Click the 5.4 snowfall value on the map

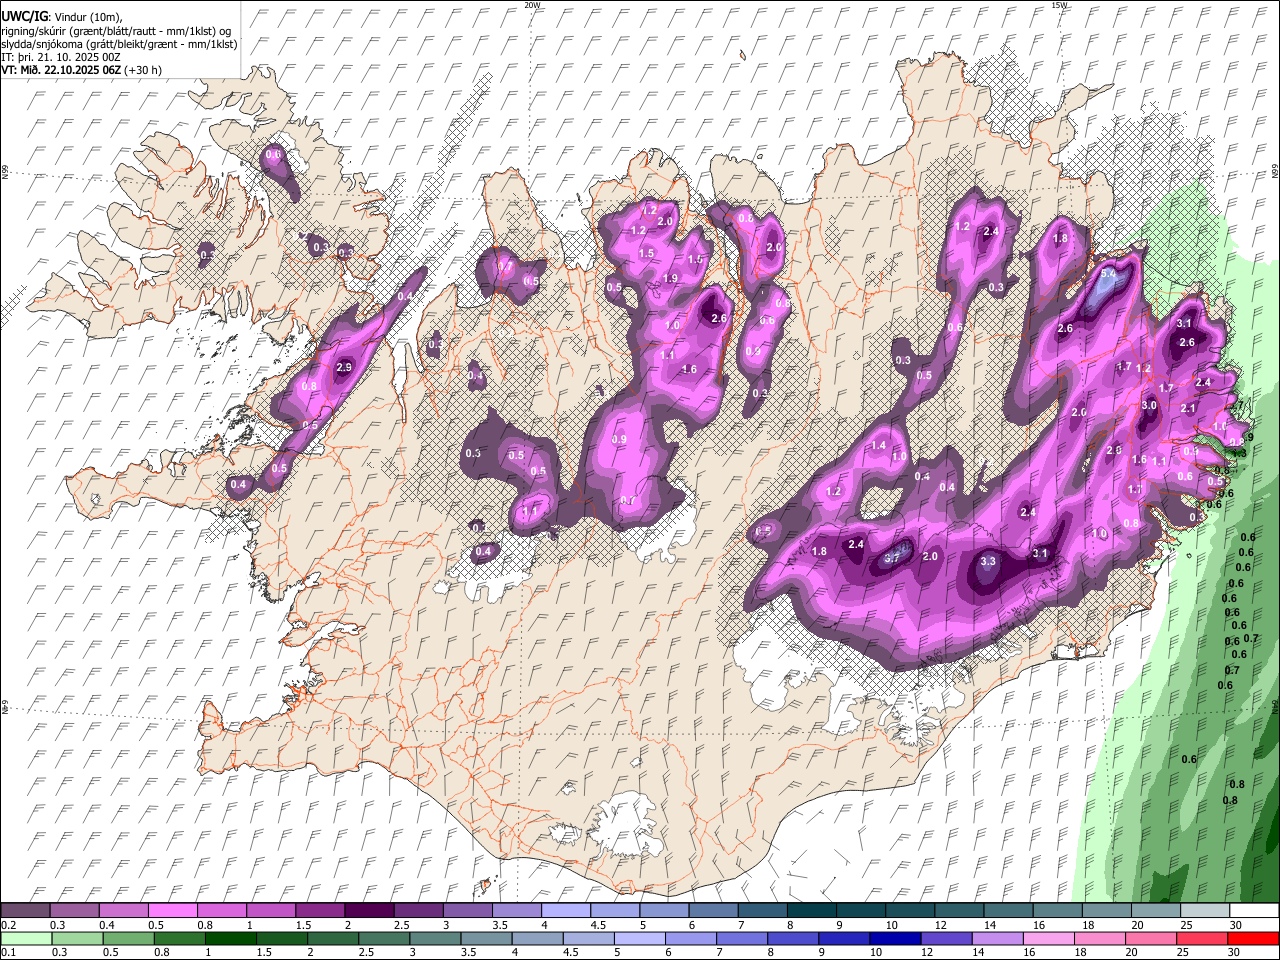point(1108,274)
